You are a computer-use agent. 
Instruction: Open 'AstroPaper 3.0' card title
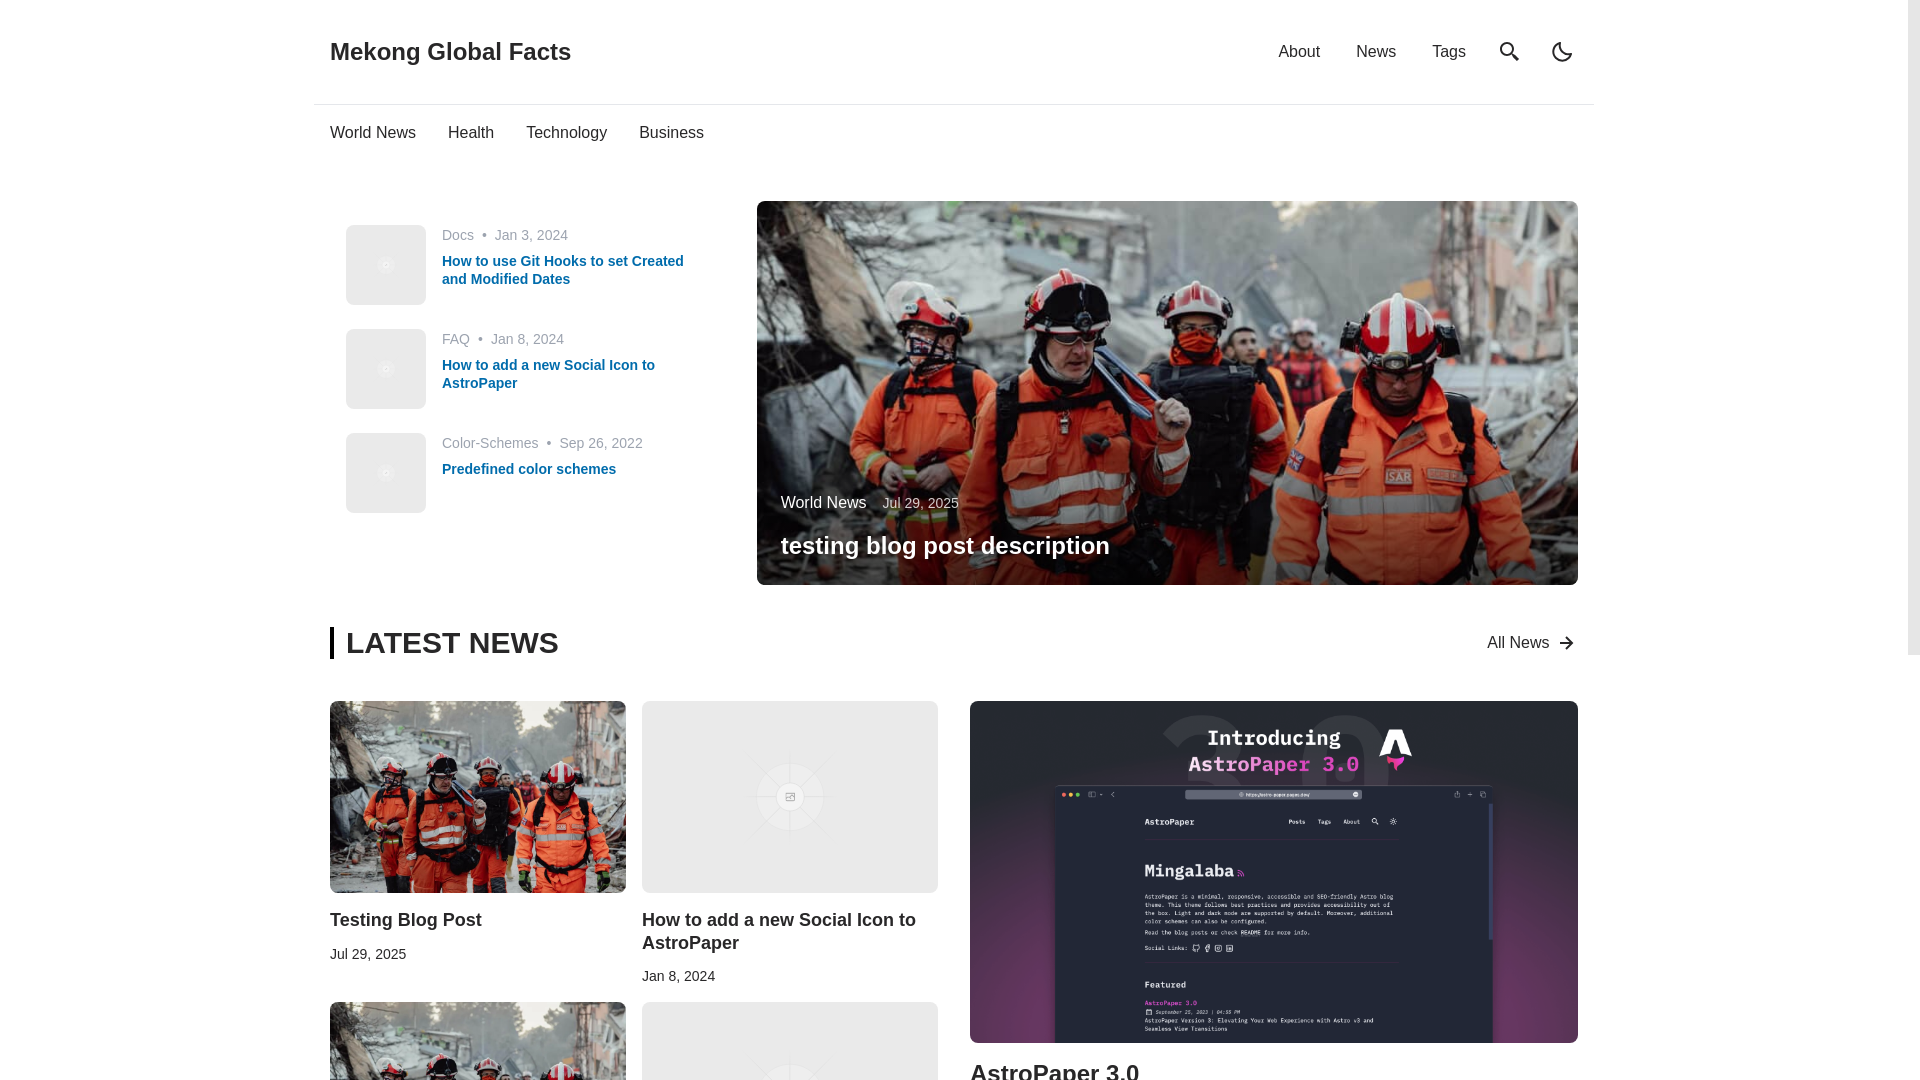pyautogui.click(x=1054, y=1070)
